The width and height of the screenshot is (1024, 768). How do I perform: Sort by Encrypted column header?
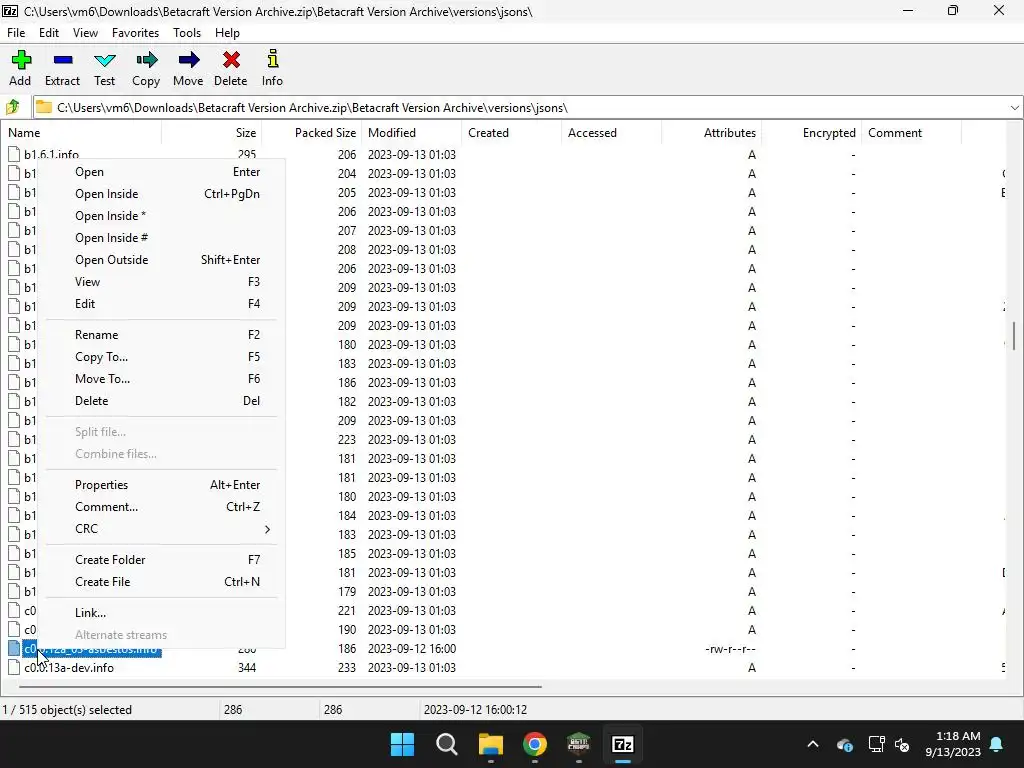(811, 133)
